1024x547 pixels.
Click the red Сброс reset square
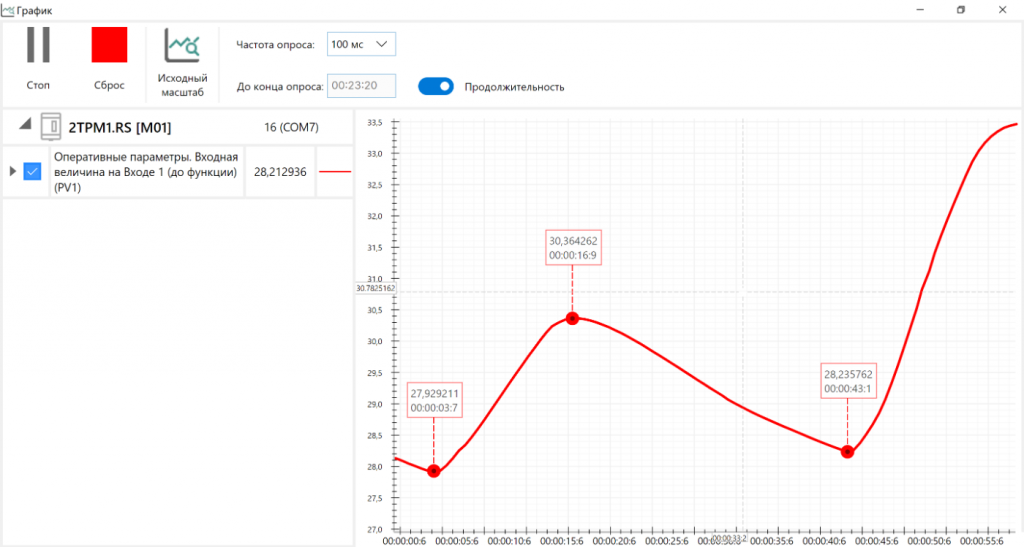point(109,45)
